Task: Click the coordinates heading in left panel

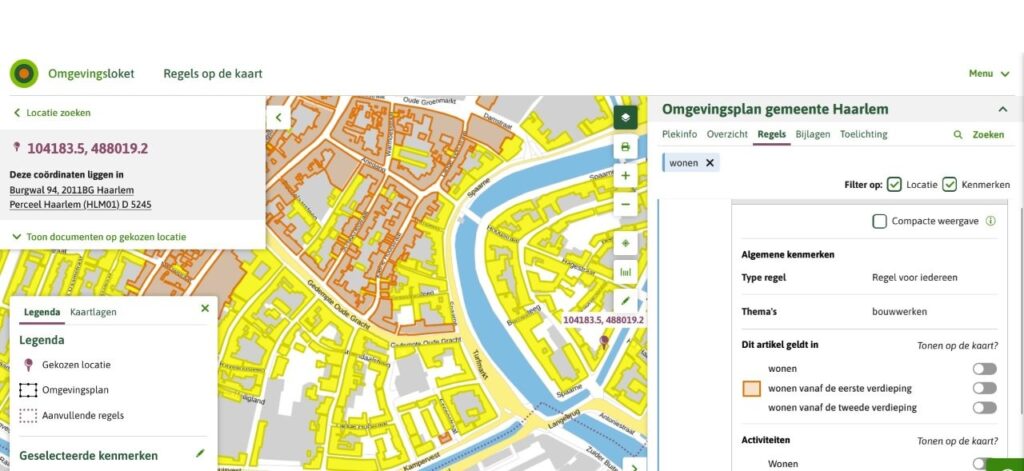Action: pyautogui.click(x=88, y=148)
